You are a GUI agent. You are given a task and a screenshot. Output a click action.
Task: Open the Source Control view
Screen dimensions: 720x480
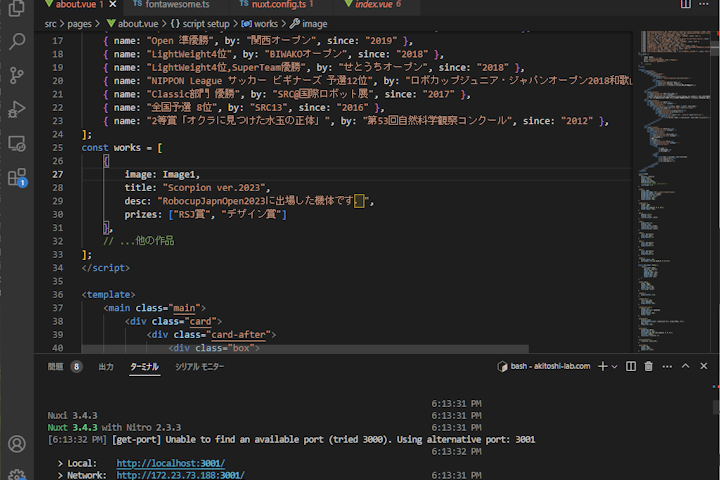click(17, 75)
